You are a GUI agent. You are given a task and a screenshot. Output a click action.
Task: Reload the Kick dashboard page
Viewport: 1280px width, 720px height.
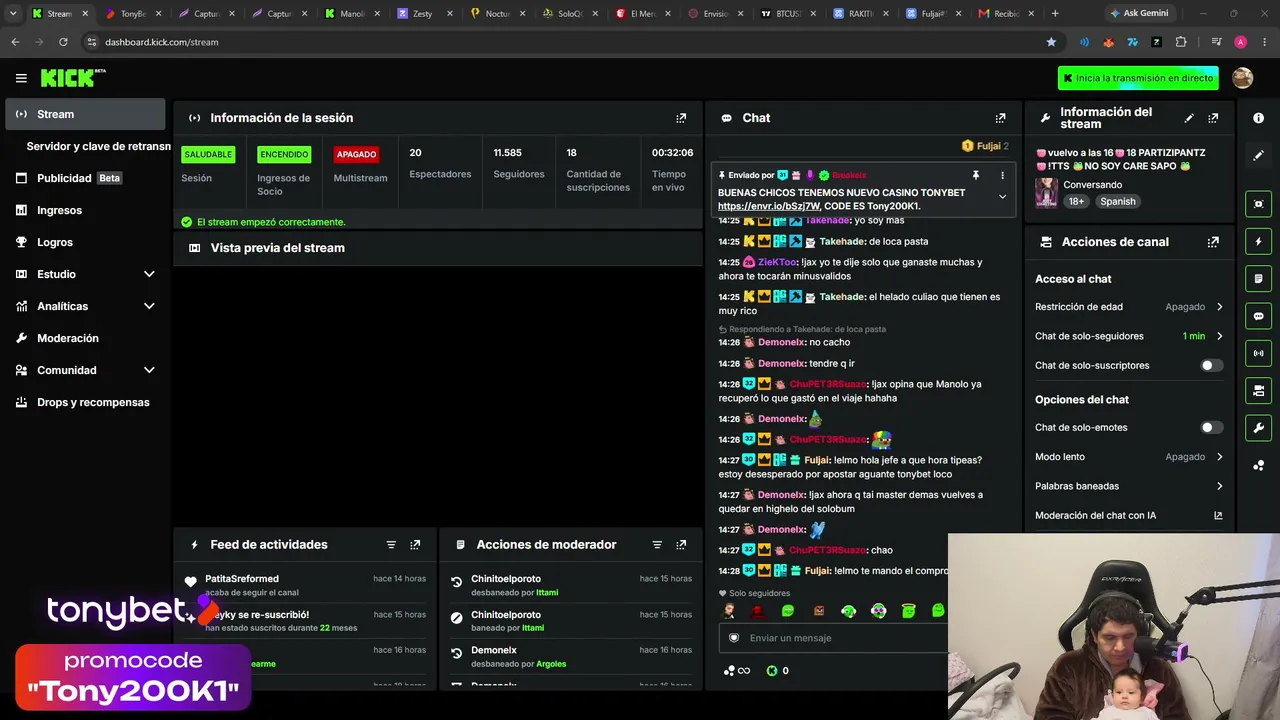[x=63, y=42]
